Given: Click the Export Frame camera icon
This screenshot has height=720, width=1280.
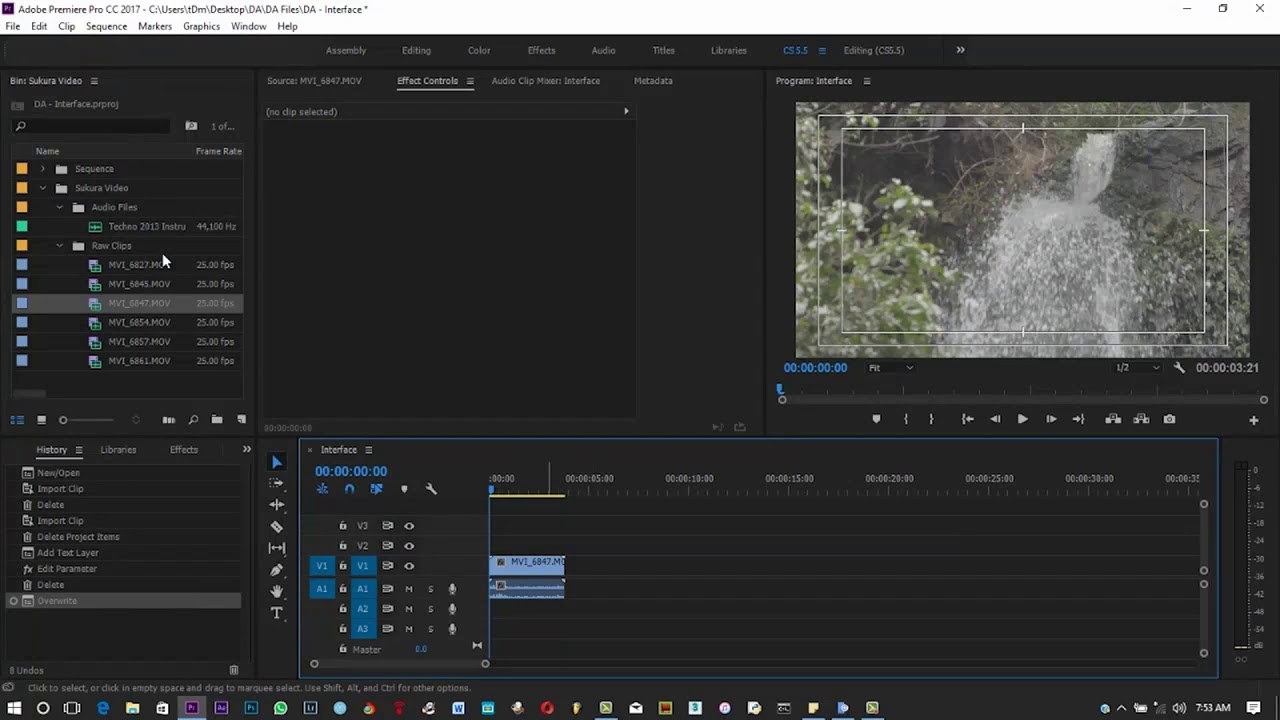Looking at the screenshot, I should 1169,419.
